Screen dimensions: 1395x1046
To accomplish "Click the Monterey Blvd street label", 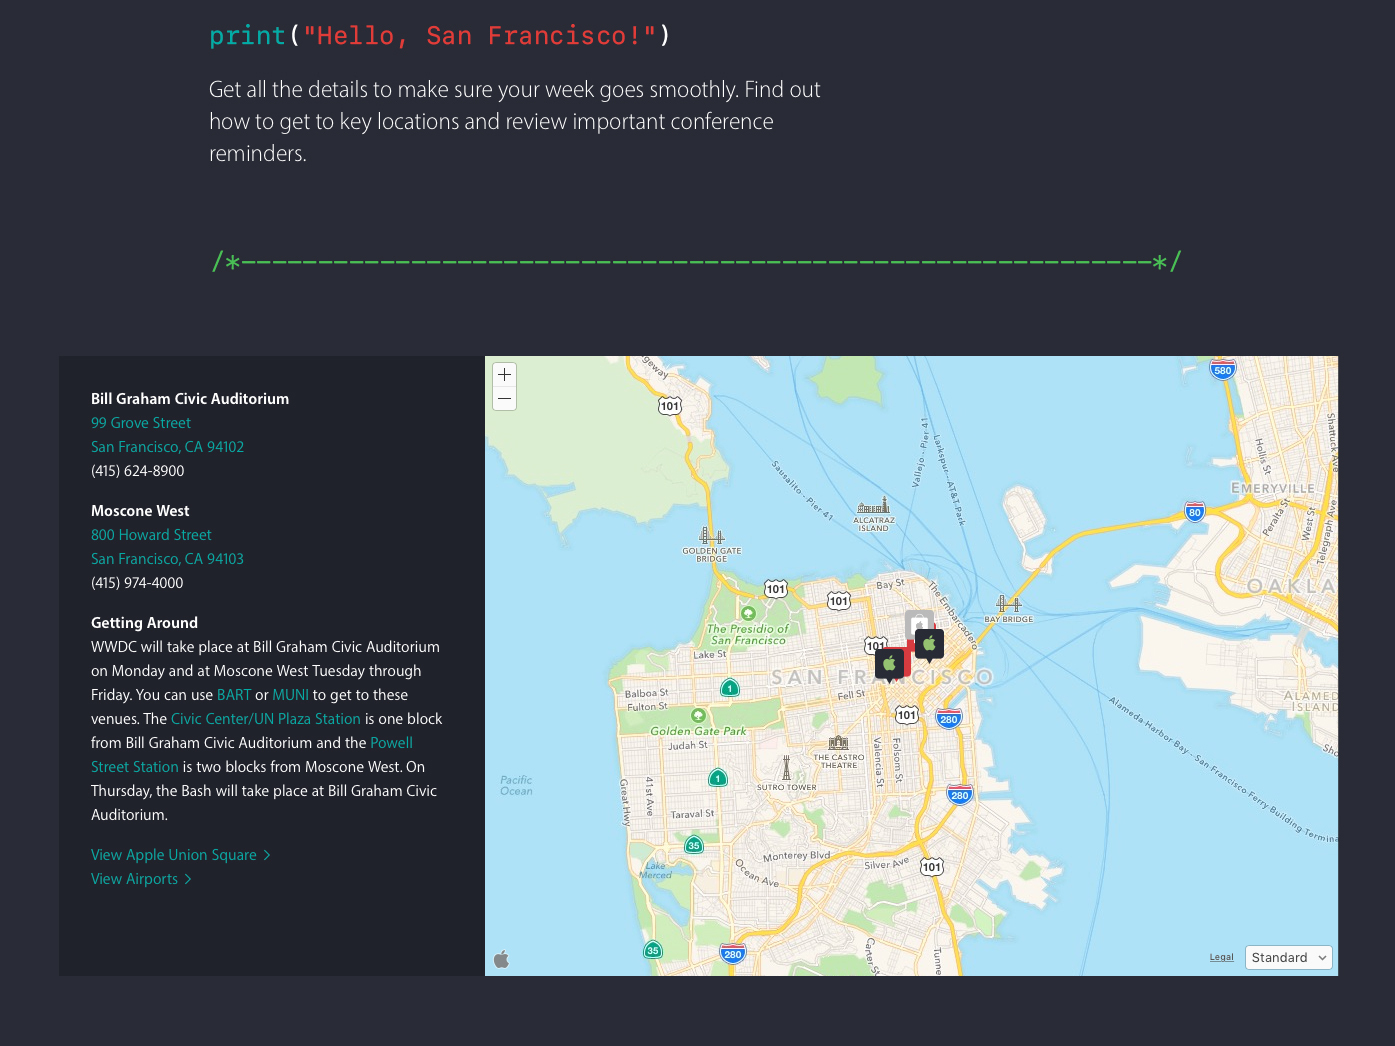I will (x=796, y=856).
